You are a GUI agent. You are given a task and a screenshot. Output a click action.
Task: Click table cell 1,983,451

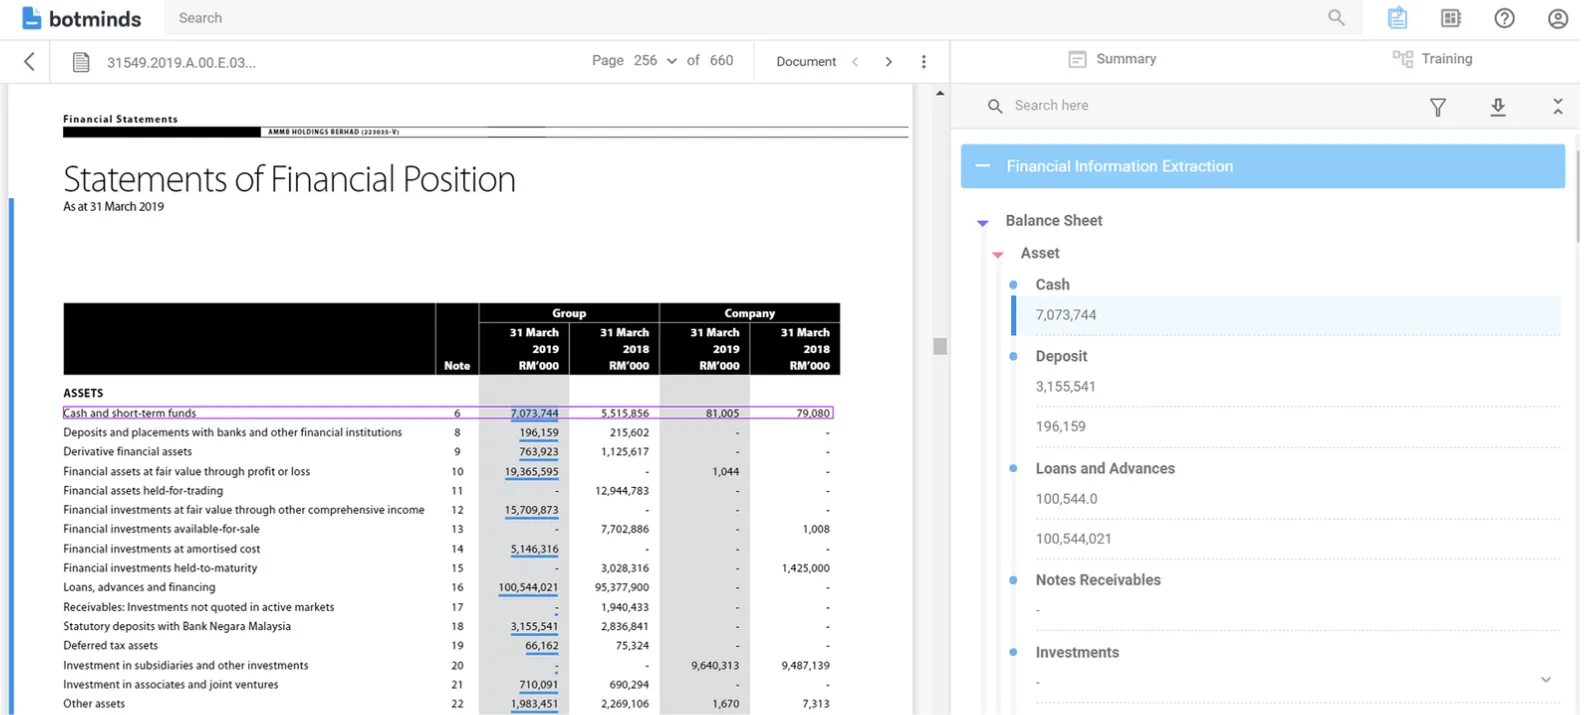(x=534, y=704)
